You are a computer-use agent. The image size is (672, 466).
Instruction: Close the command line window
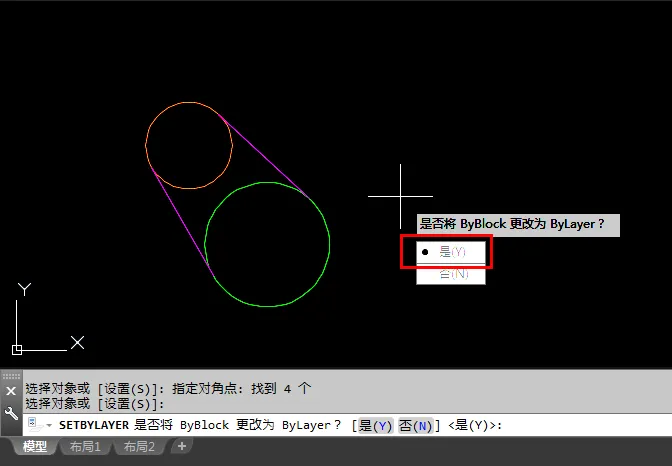11,391
